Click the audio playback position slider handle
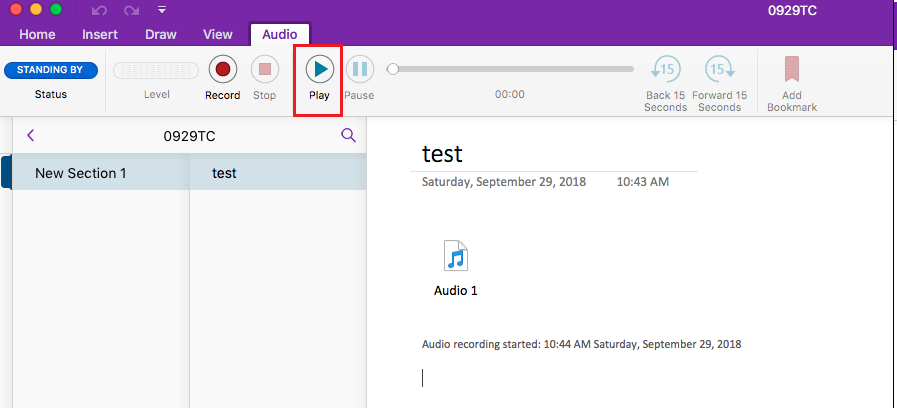Image resolution: width=897 pixels, height=408 pixels. point(392,69)
